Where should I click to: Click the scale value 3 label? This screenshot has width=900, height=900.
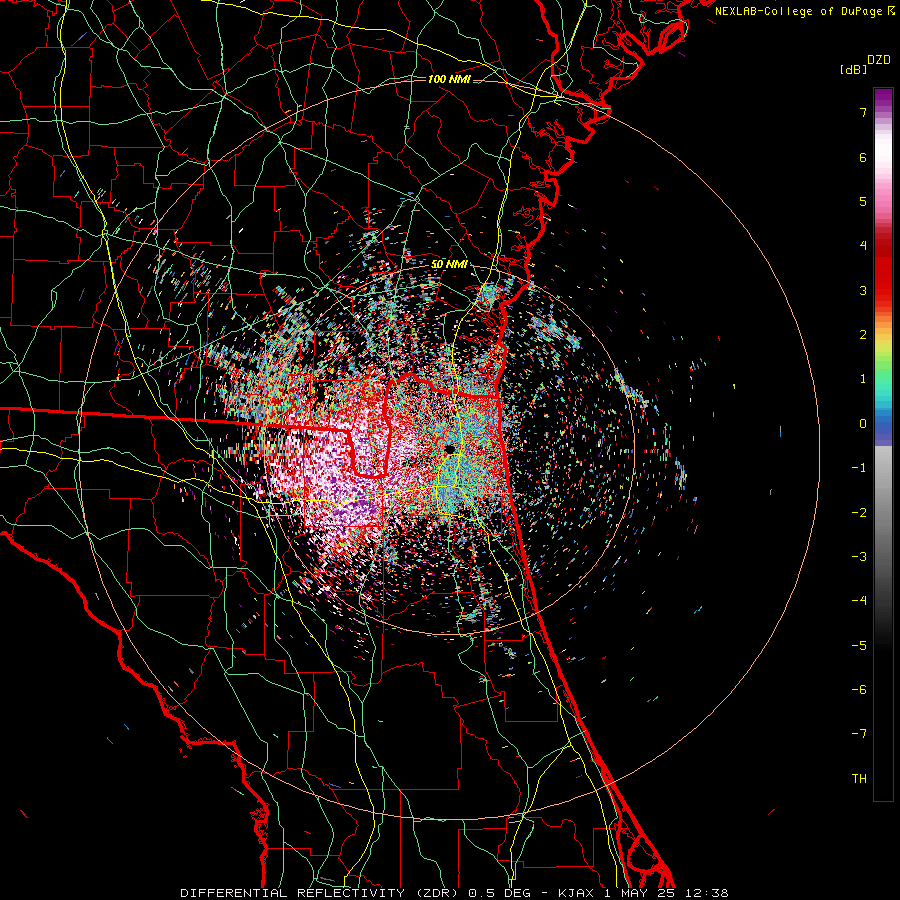click(863, 290)
